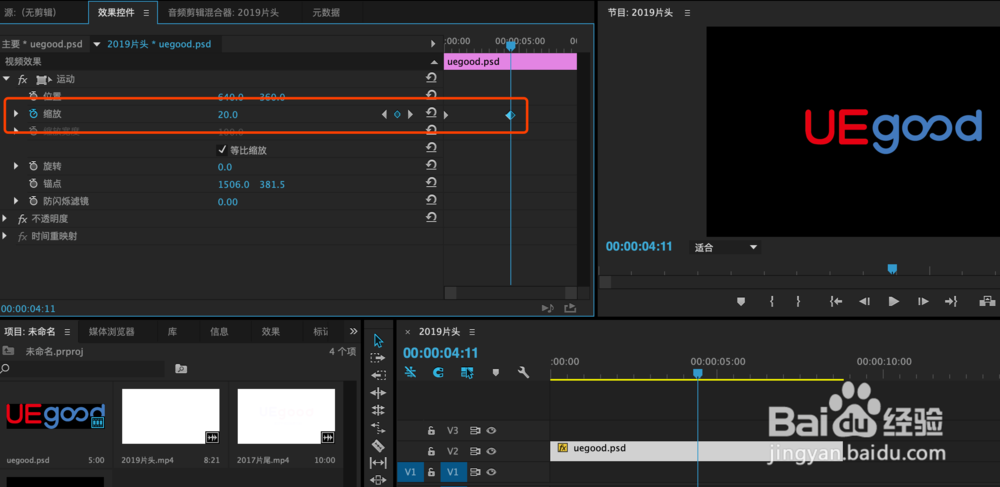1000x487 pixels.
Task: Select the Rolling Edit tool
Action: pos(378,410)
